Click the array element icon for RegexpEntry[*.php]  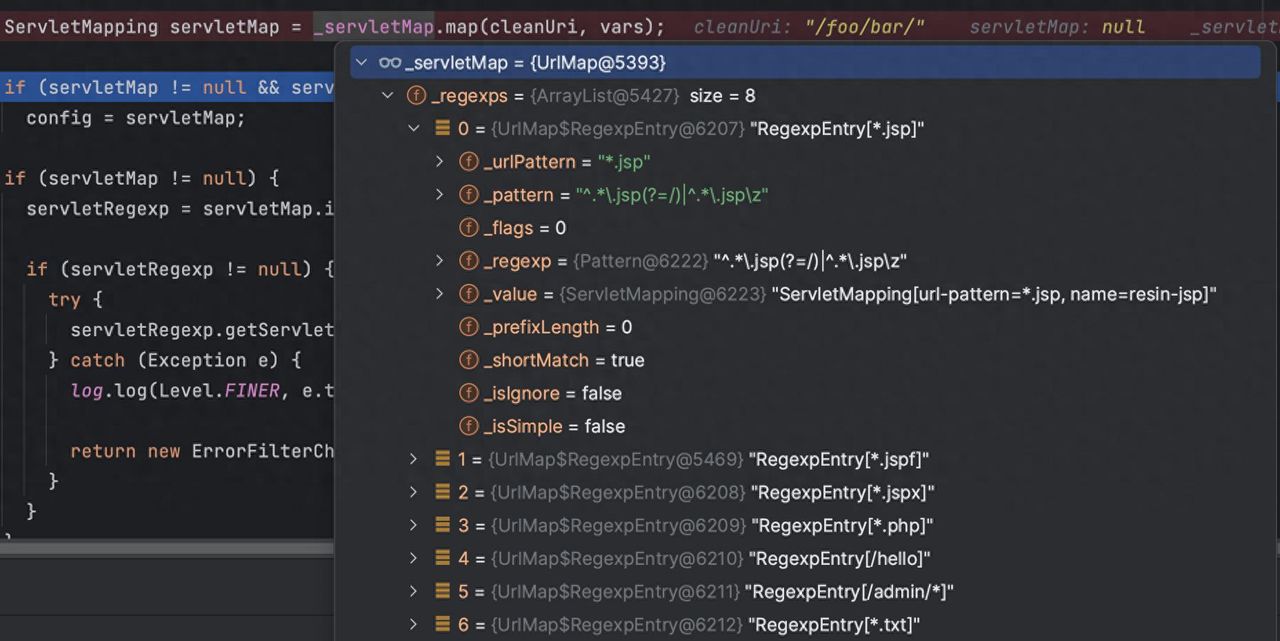point(442,525)
